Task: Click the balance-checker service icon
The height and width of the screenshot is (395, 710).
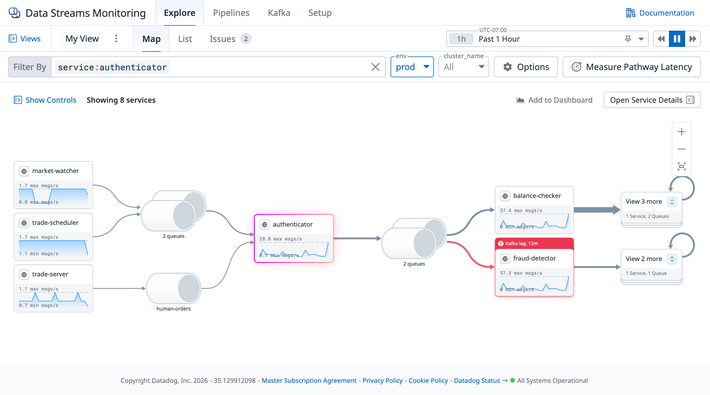Action: tap(505, 196)
